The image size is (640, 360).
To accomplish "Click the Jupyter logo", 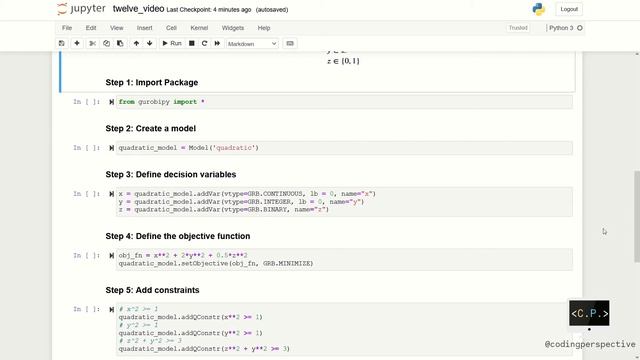I will [x=82, y=9].
